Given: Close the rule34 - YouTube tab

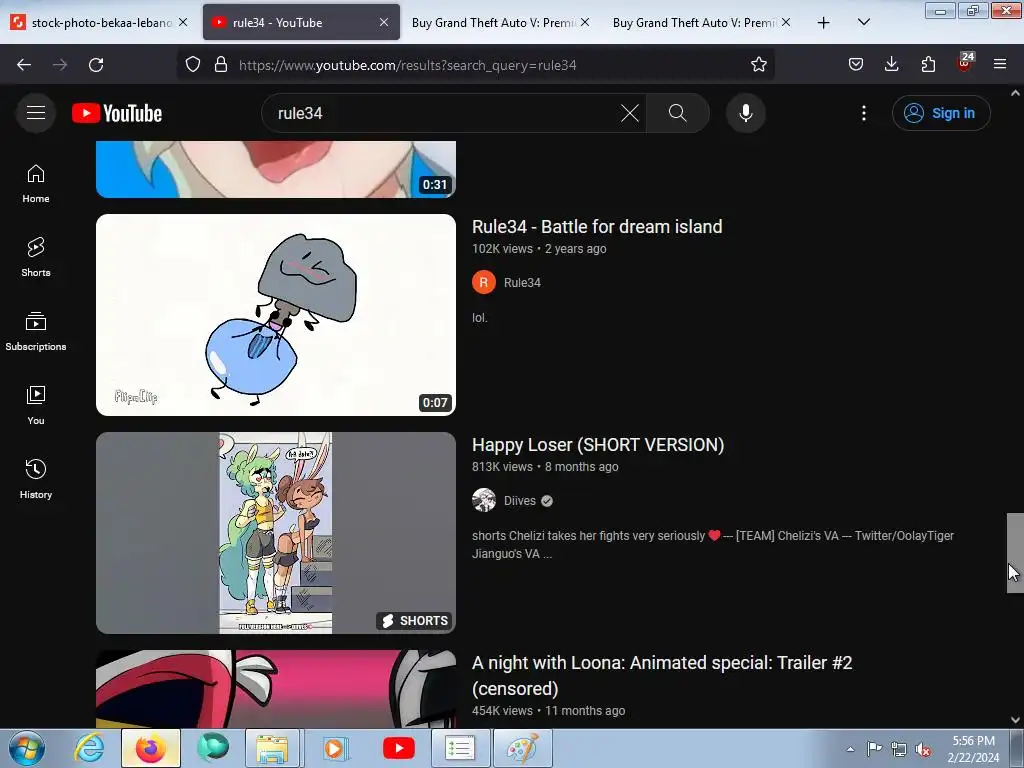Looking at the screenshot, I should [384, 22].
